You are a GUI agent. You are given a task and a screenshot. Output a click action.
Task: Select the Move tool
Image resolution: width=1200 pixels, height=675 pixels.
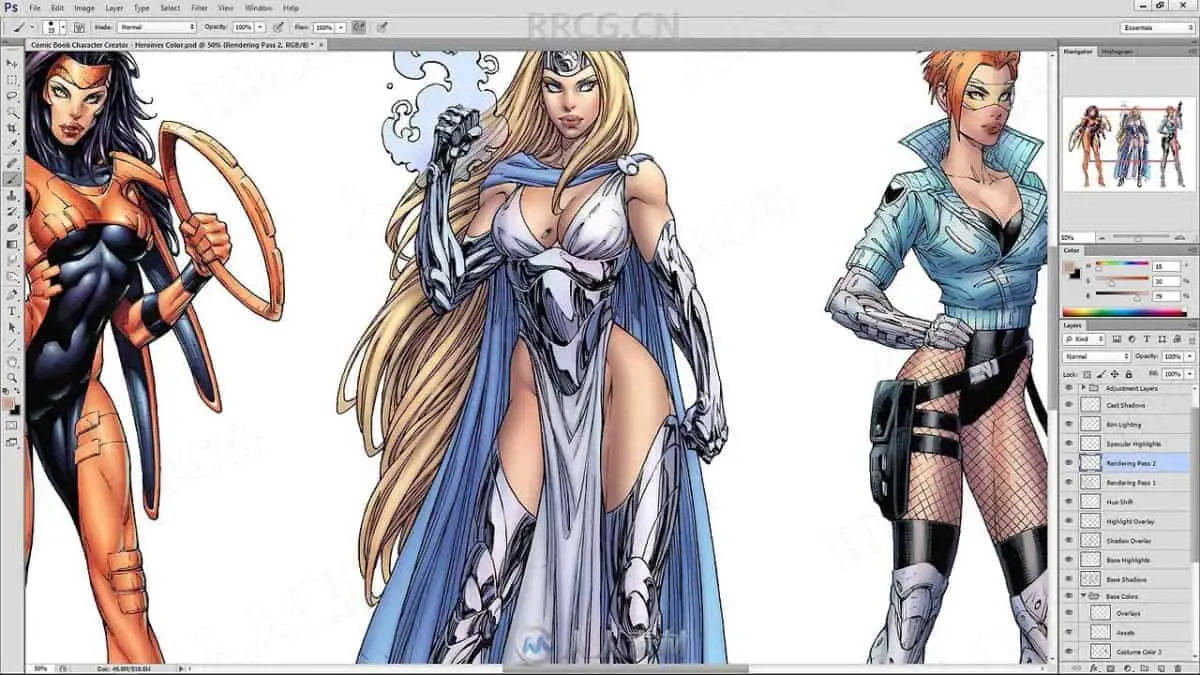pyautogui.click(x=12, y=63)
